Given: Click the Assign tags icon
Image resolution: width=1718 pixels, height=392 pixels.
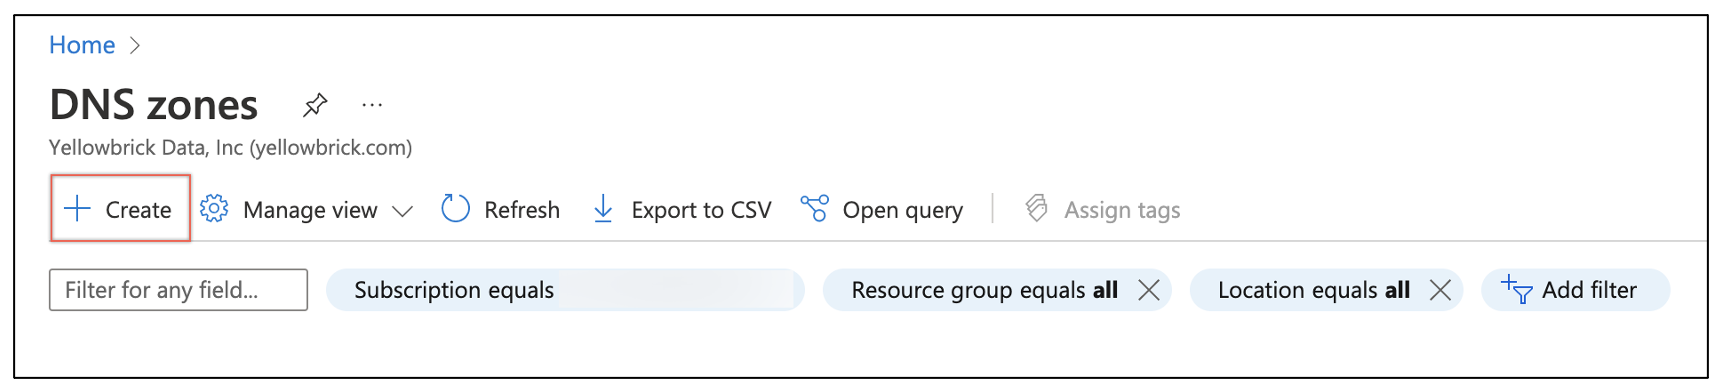Looking at the screenshot, I should pyautogui.click(x=1037, y=208).
